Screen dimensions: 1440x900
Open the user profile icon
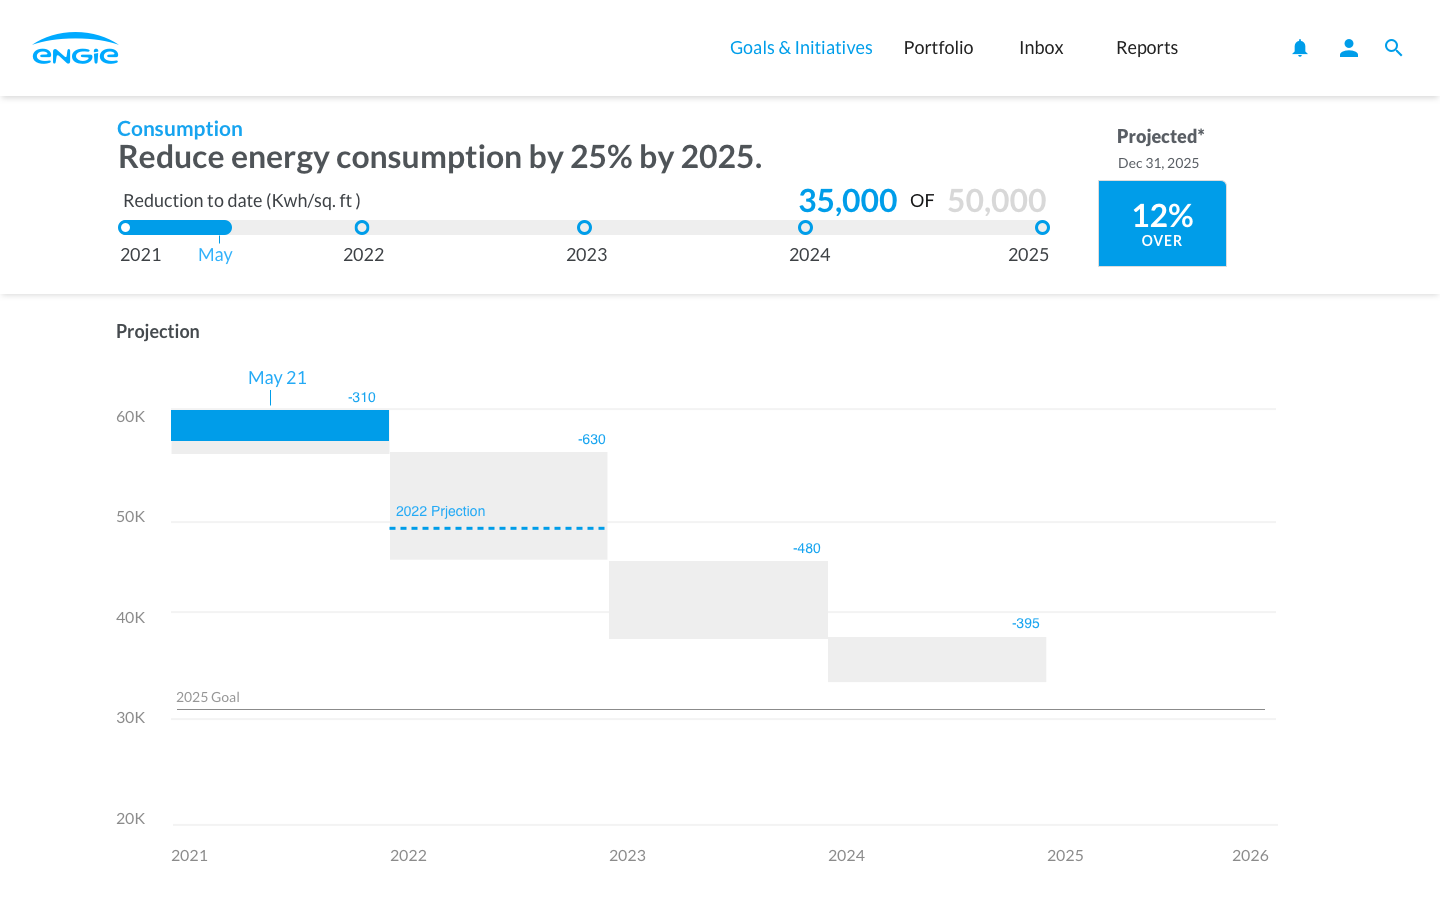[x=1348, y=48]
